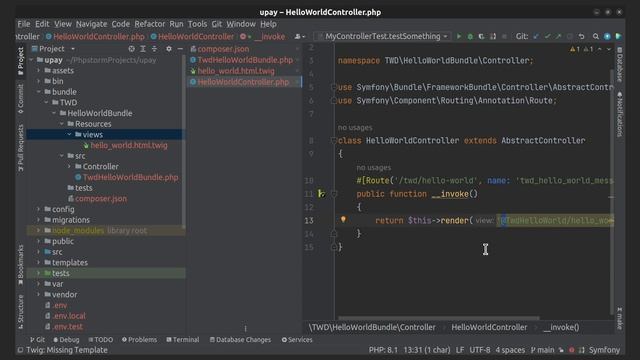Open the Refactor menu
640x360 pixels.
coord(149,24)
